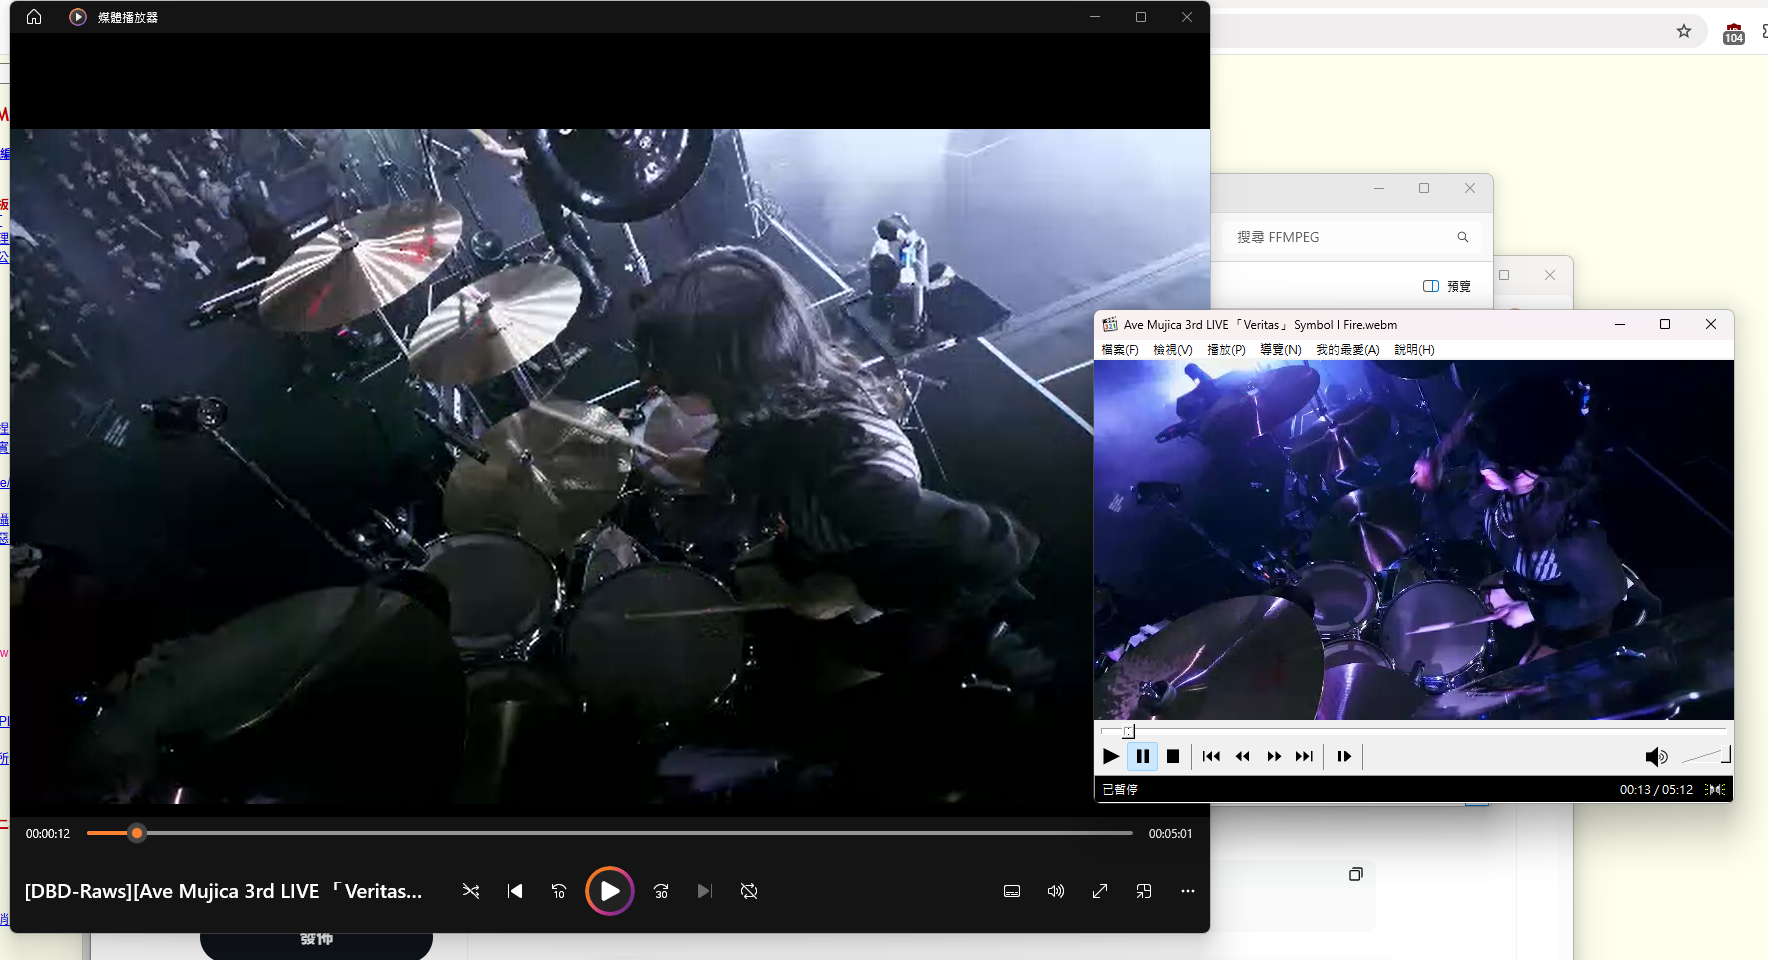Open 播放(P) menu in MPC window
This screenshot has width=1768, height=960.
(x=1226, y=350)
